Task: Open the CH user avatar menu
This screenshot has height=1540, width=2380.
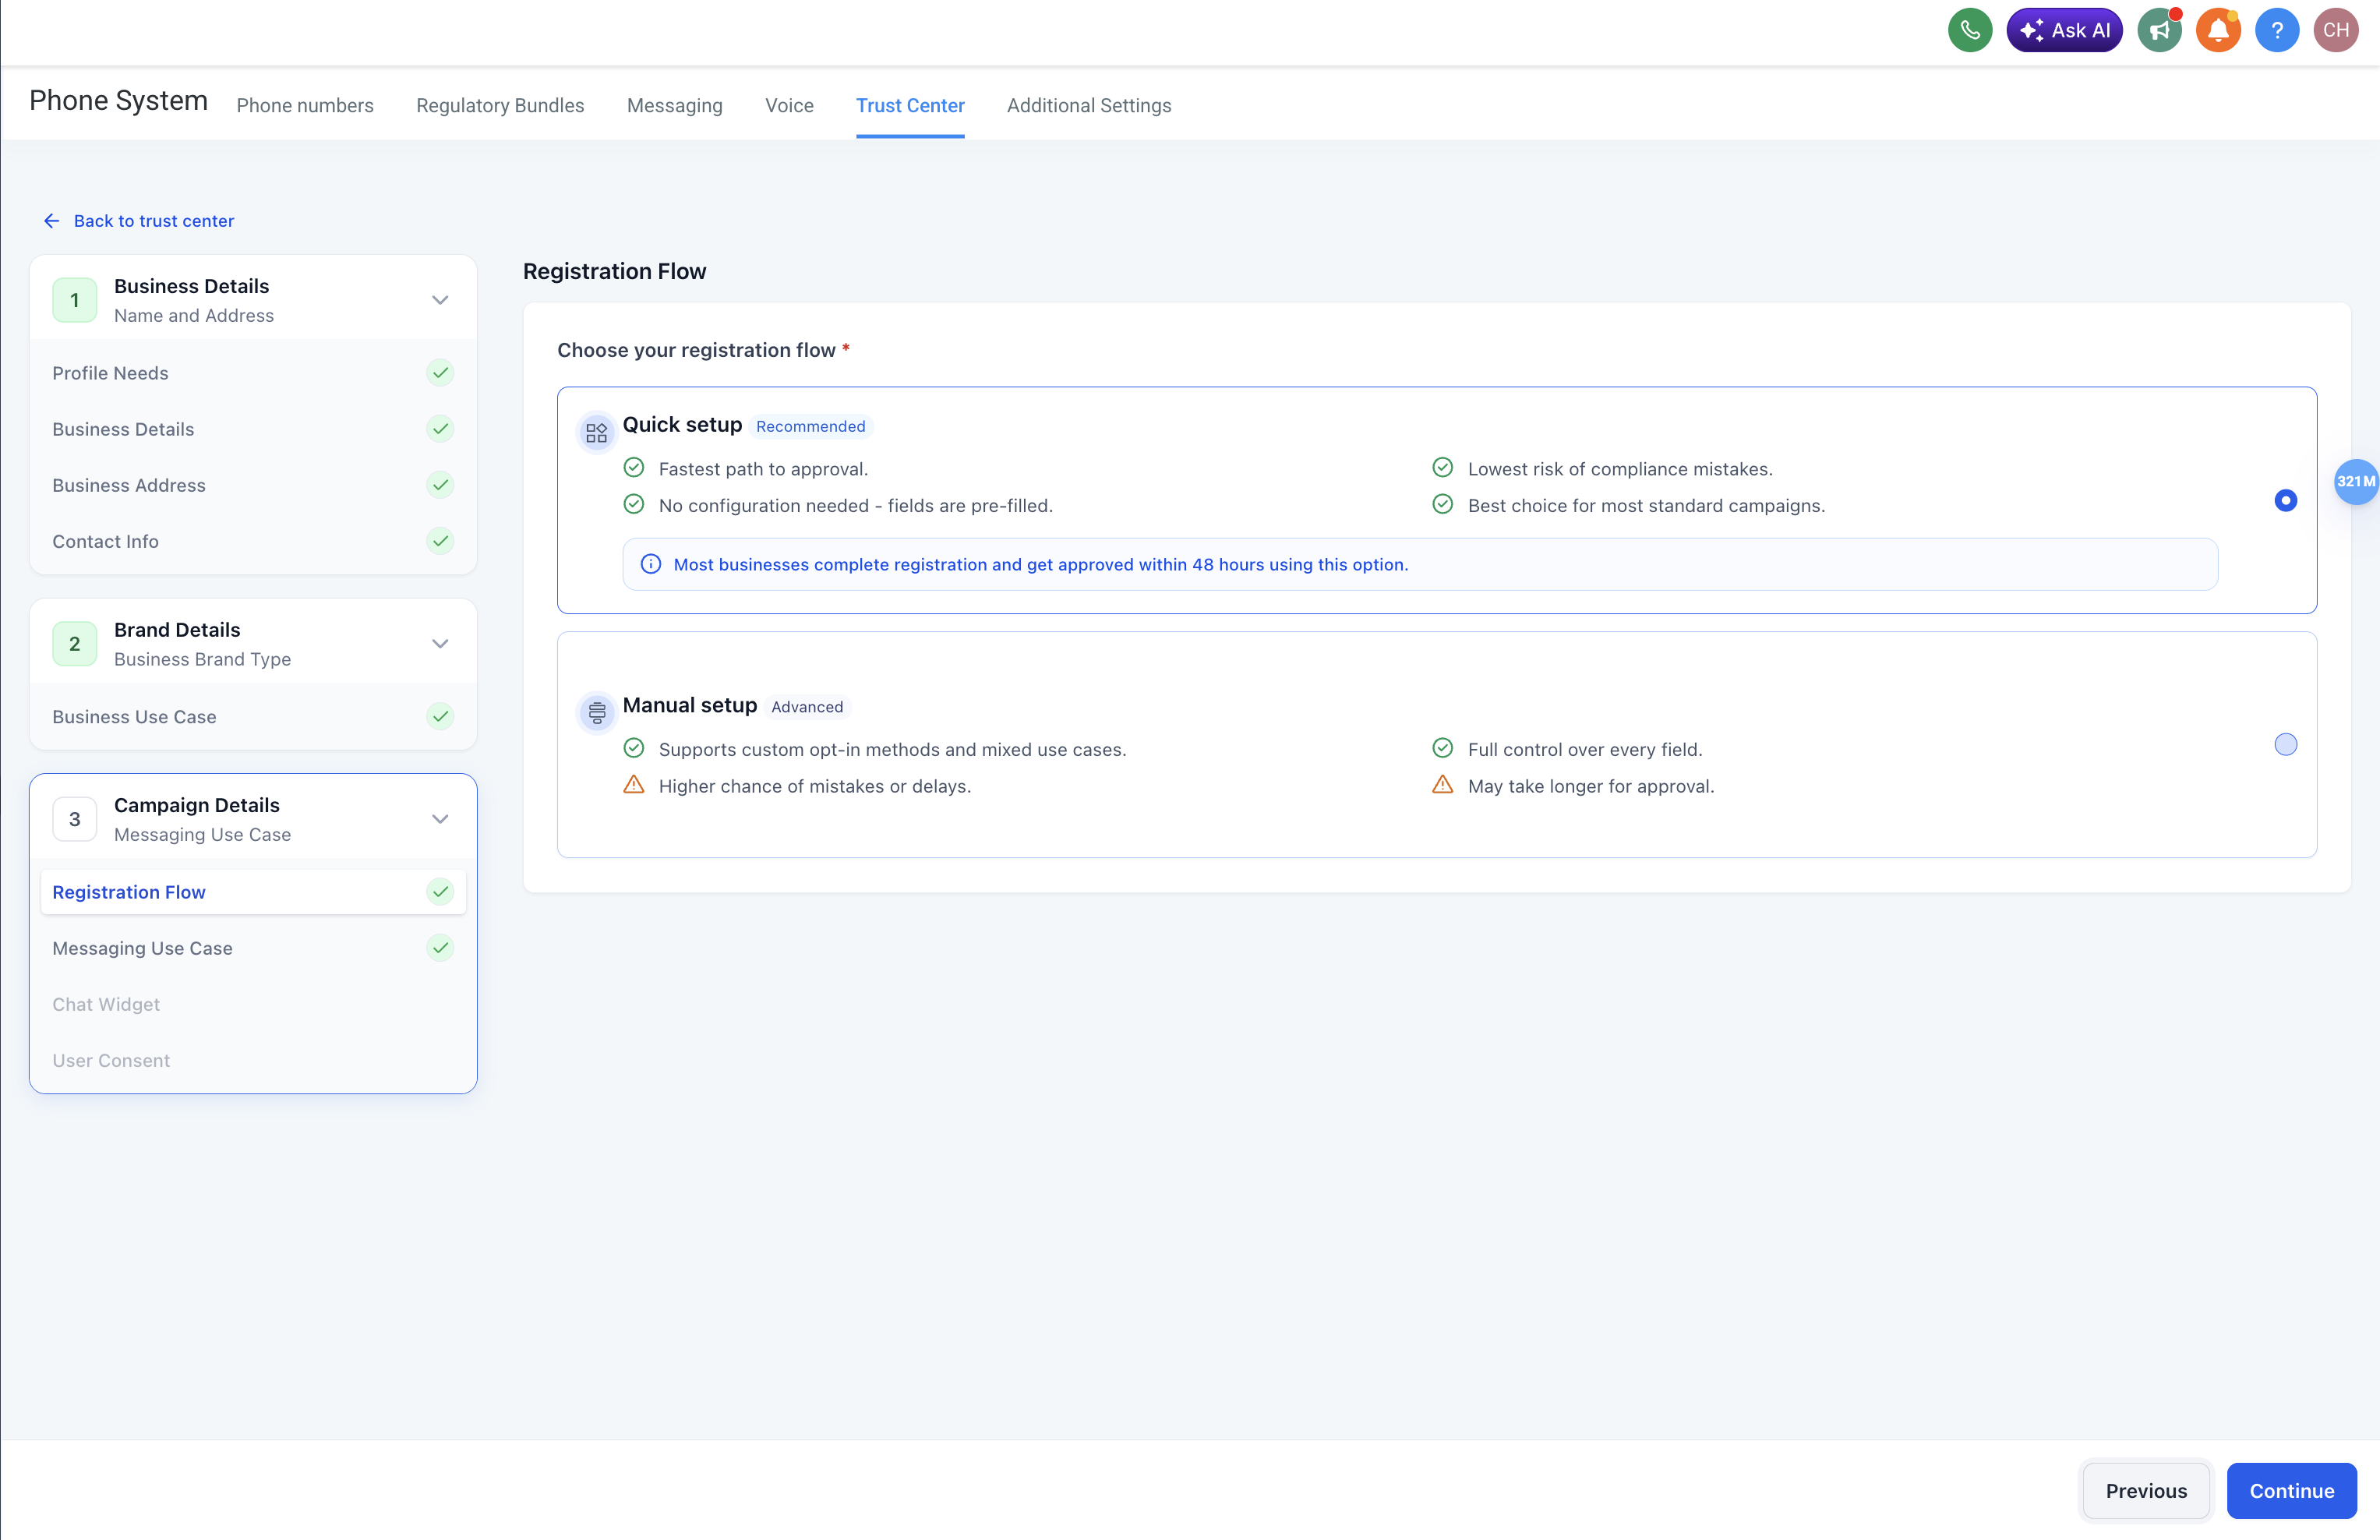Action: pos(2335,30)
